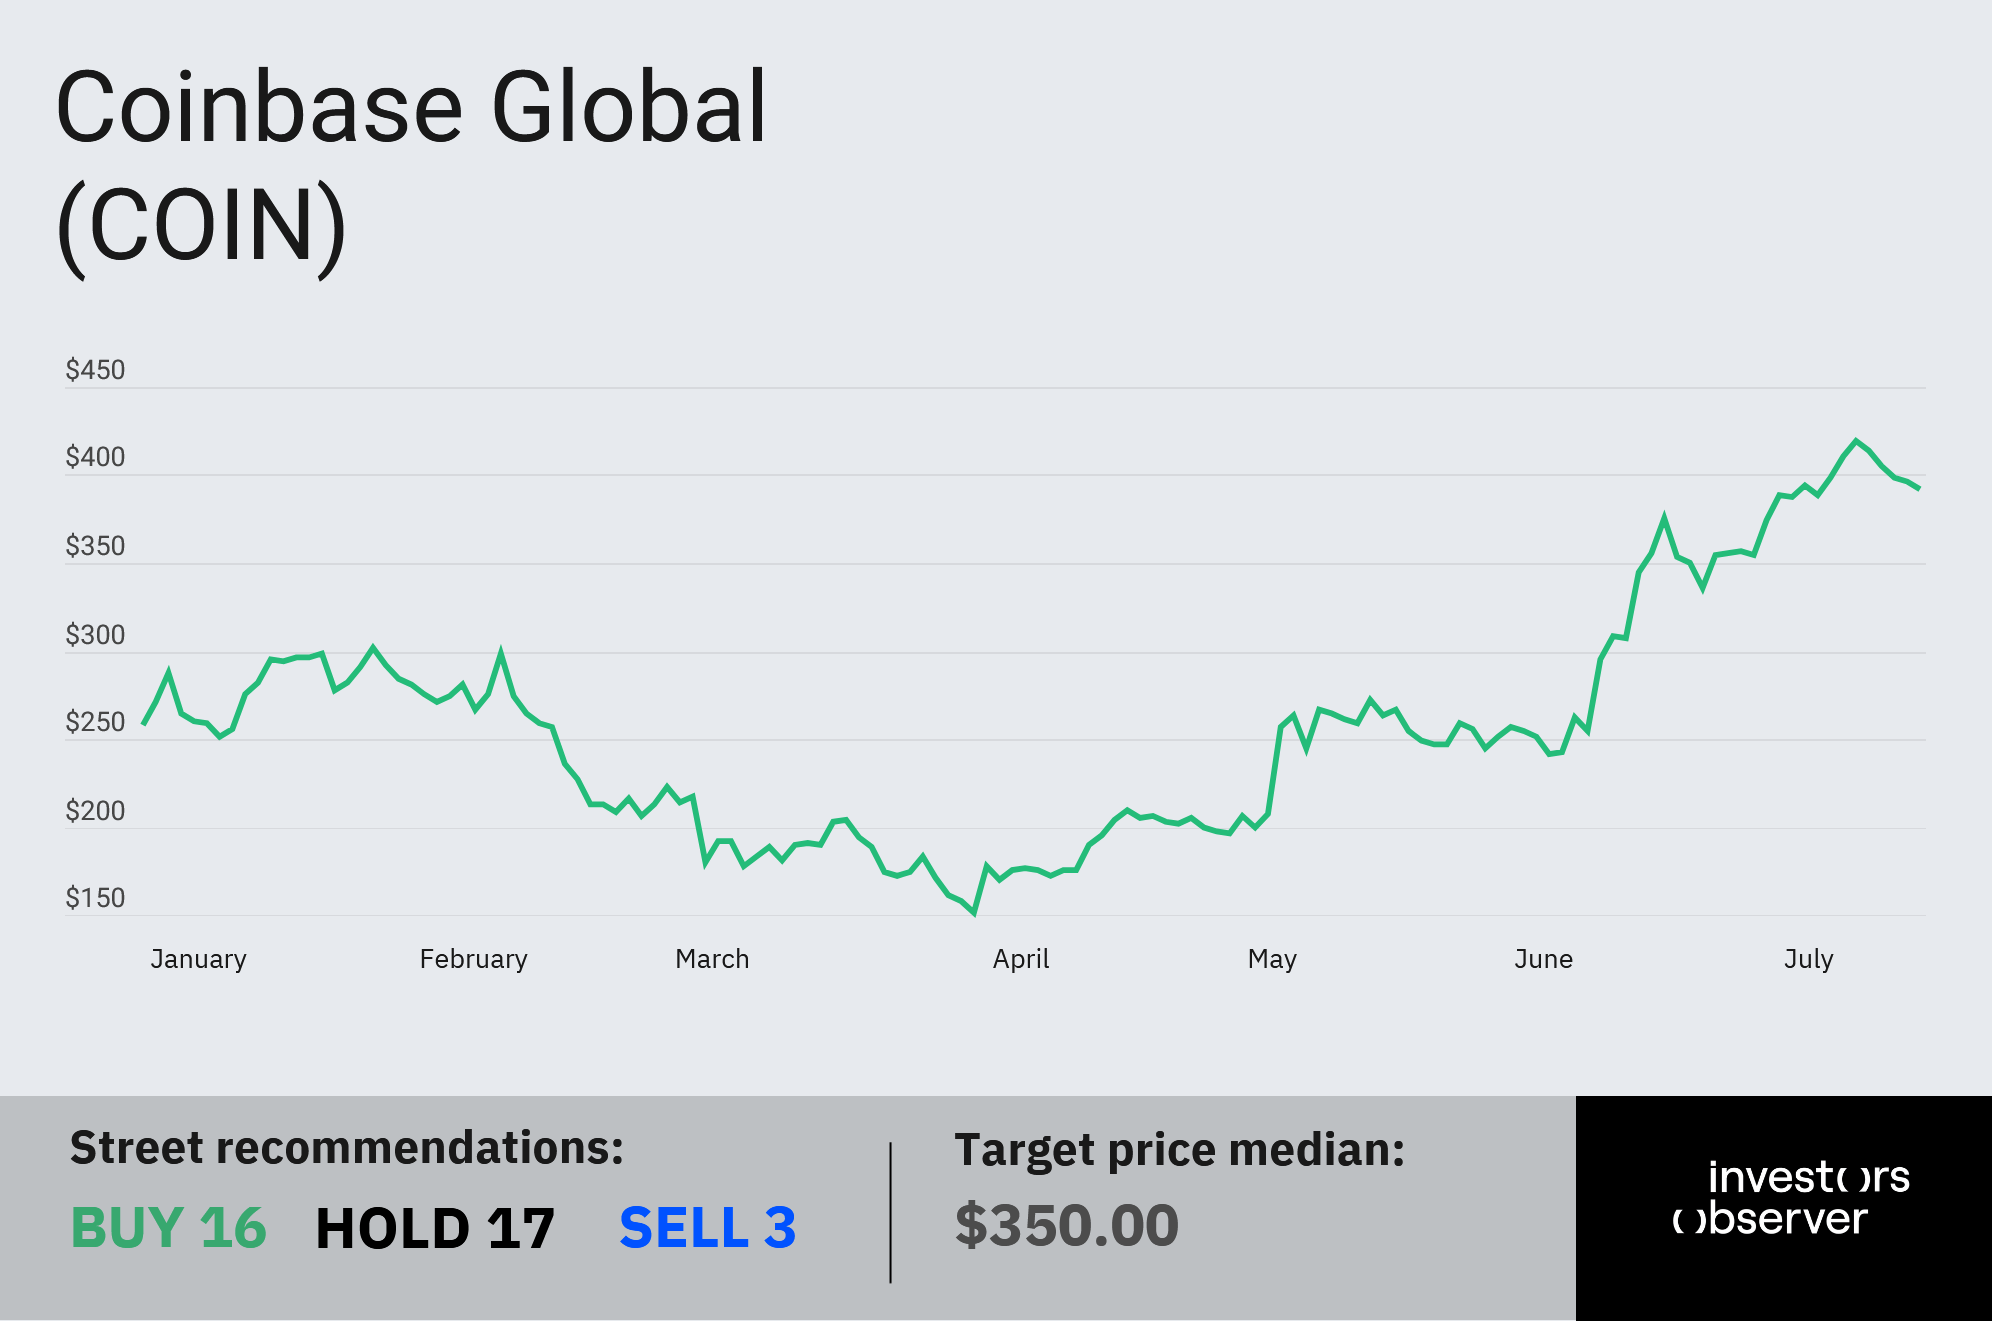Click the Target price median label

pos(1180,1151)
